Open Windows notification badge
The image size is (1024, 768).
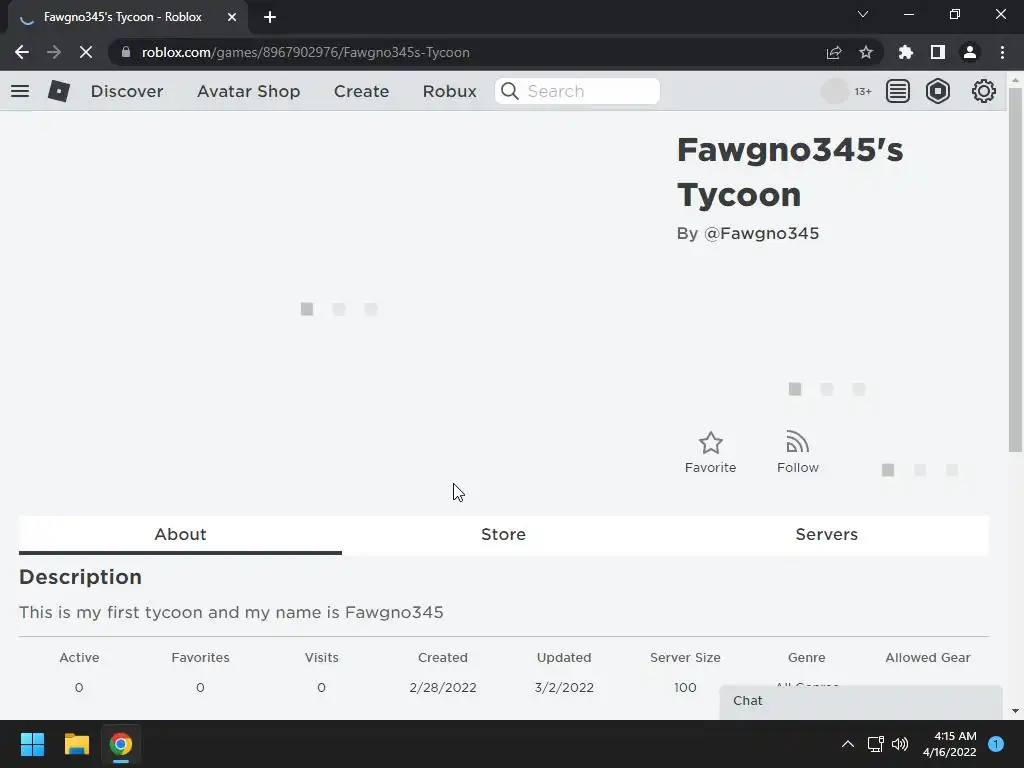(996, 744)
